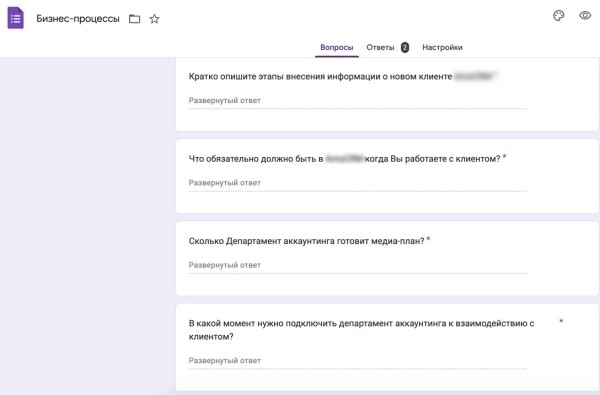Screen dimensions: 600x395
Task: Click answer field under 'В какой момент нужно'
Action: click(x=357, y=361)
